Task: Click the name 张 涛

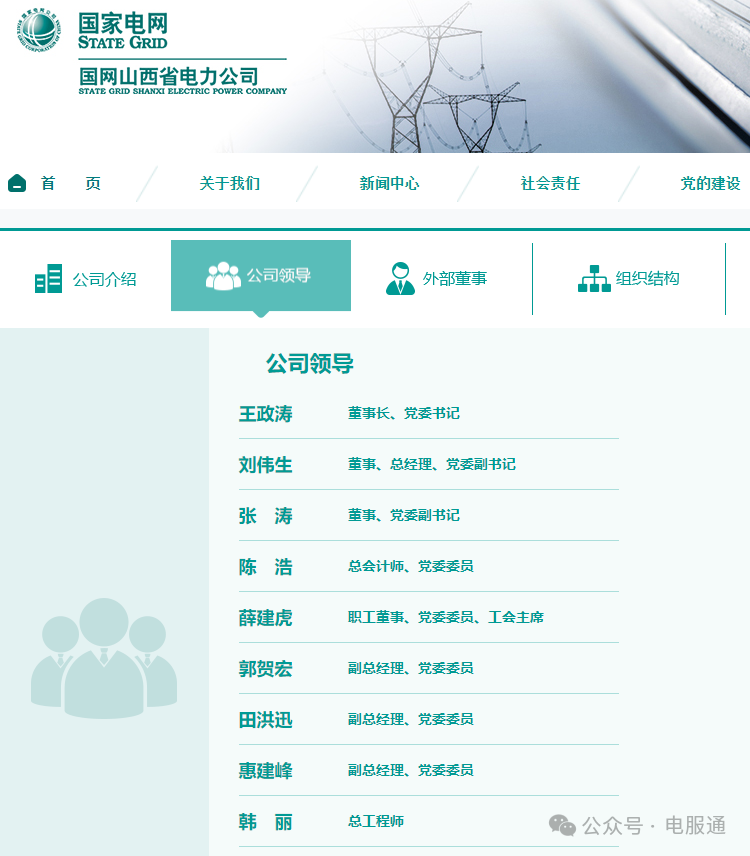Action: pyautogui.click(x=266, y=516)
